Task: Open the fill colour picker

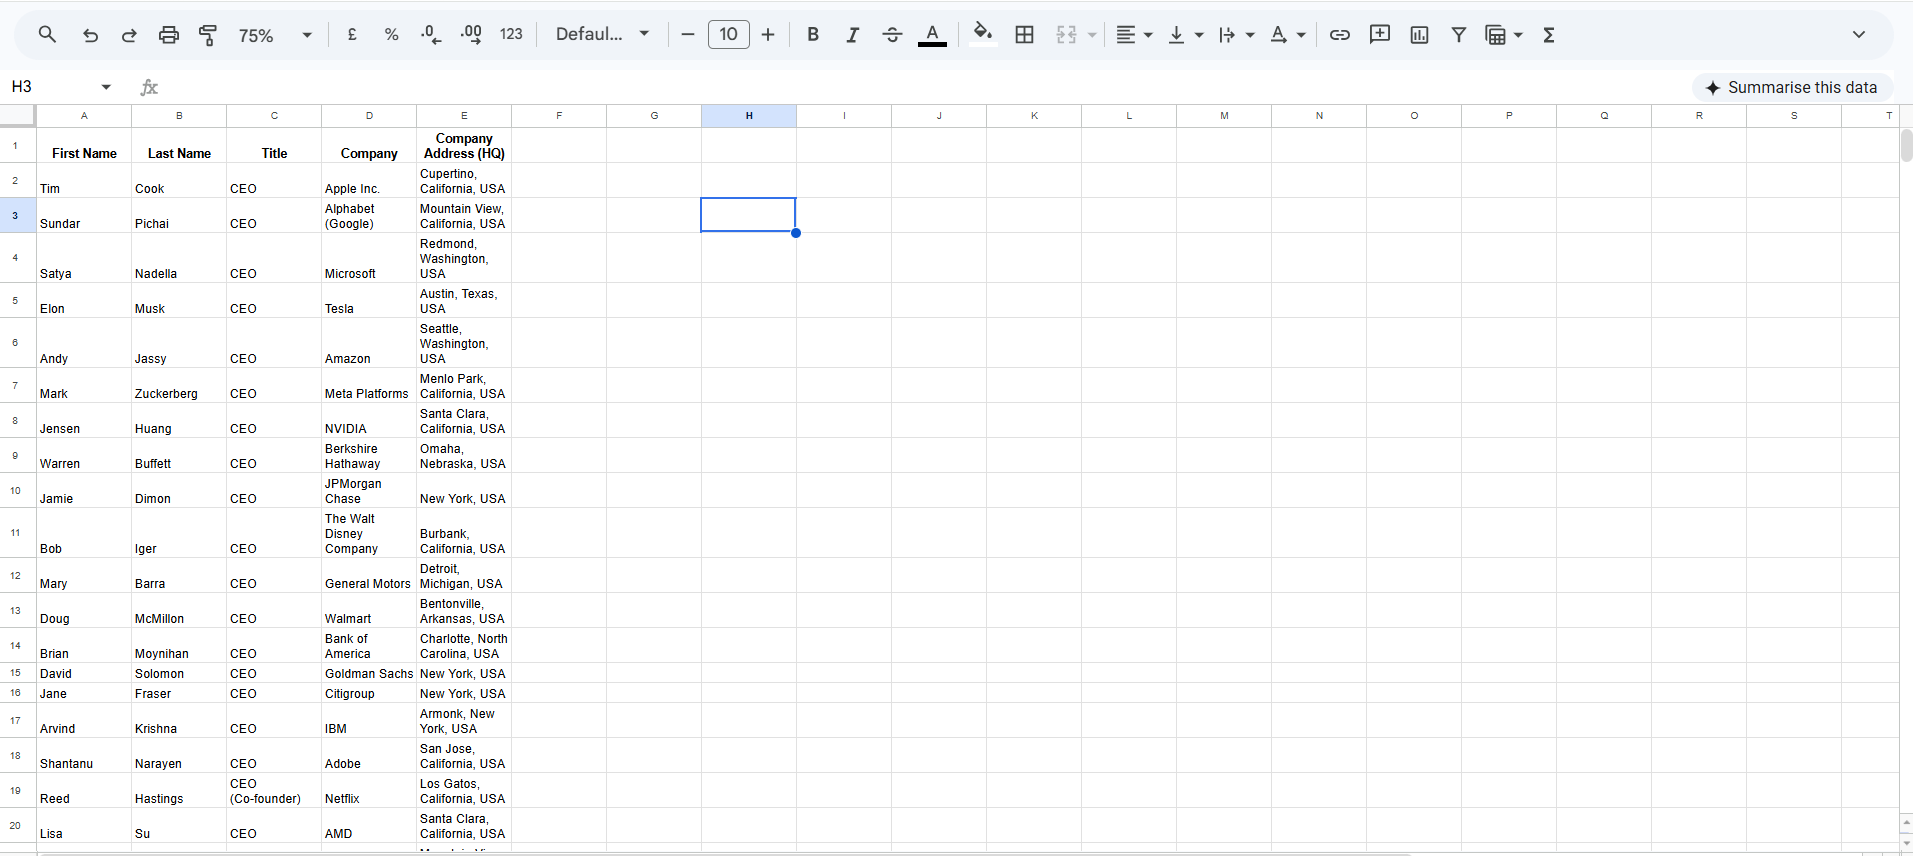Action: [x=983, y=35]
